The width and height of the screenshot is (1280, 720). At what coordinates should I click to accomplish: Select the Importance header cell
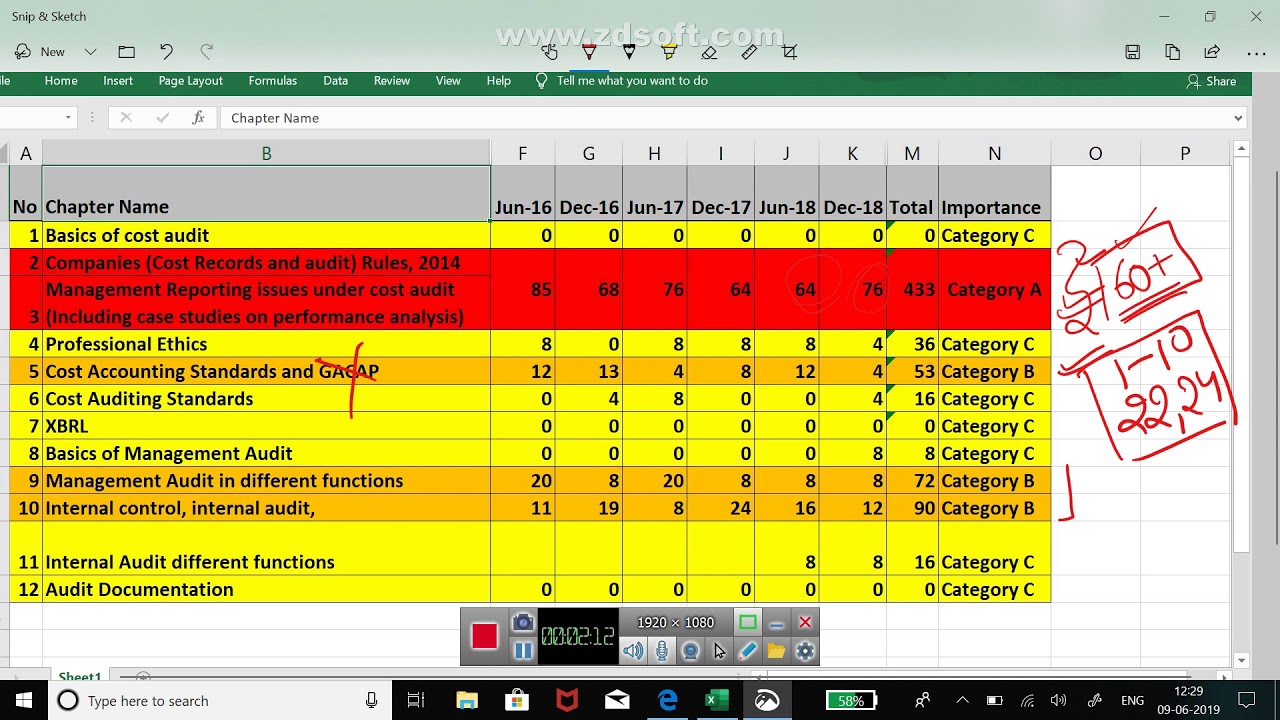[994, 194]
